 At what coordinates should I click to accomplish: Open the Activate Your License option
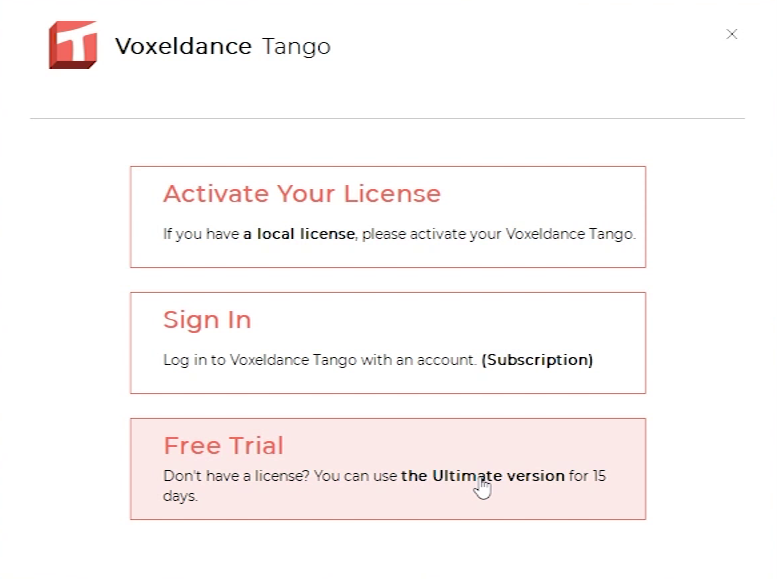(x=388, y=217)
